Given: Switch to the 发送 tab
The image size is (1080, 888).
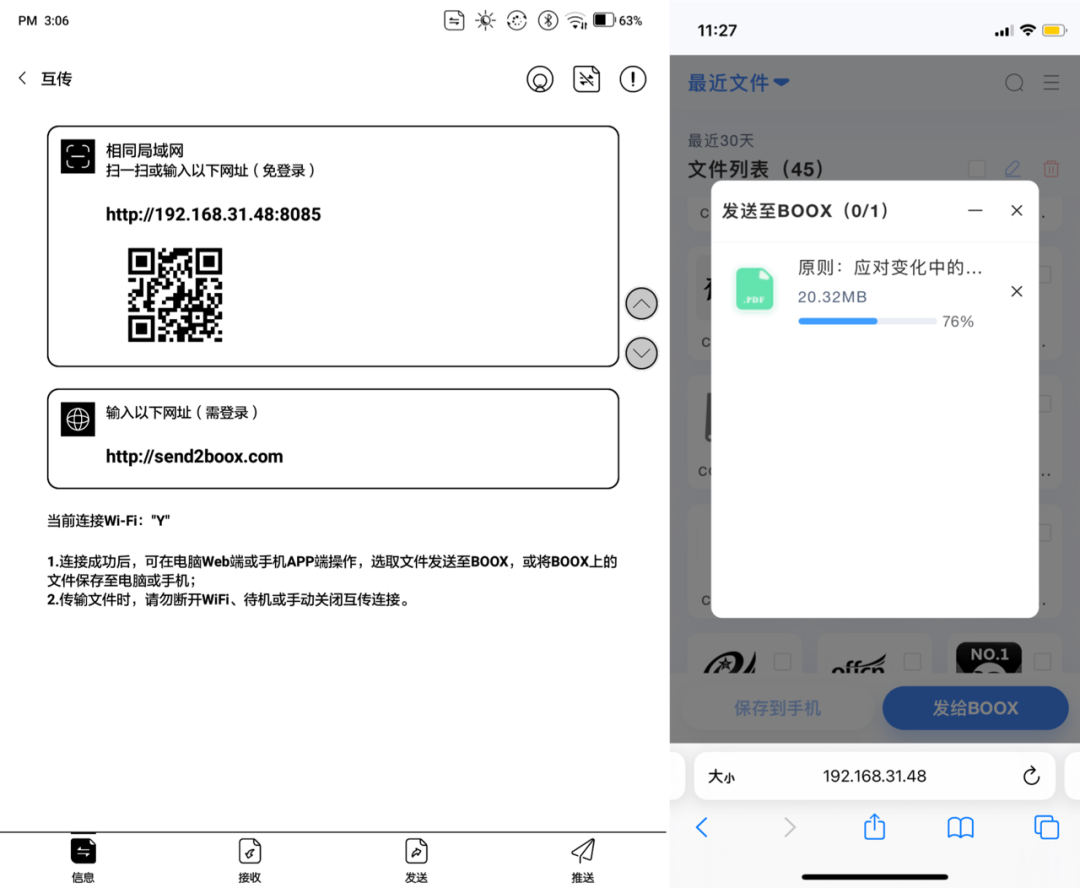Looking at the screenshot, I should (416, 859).
